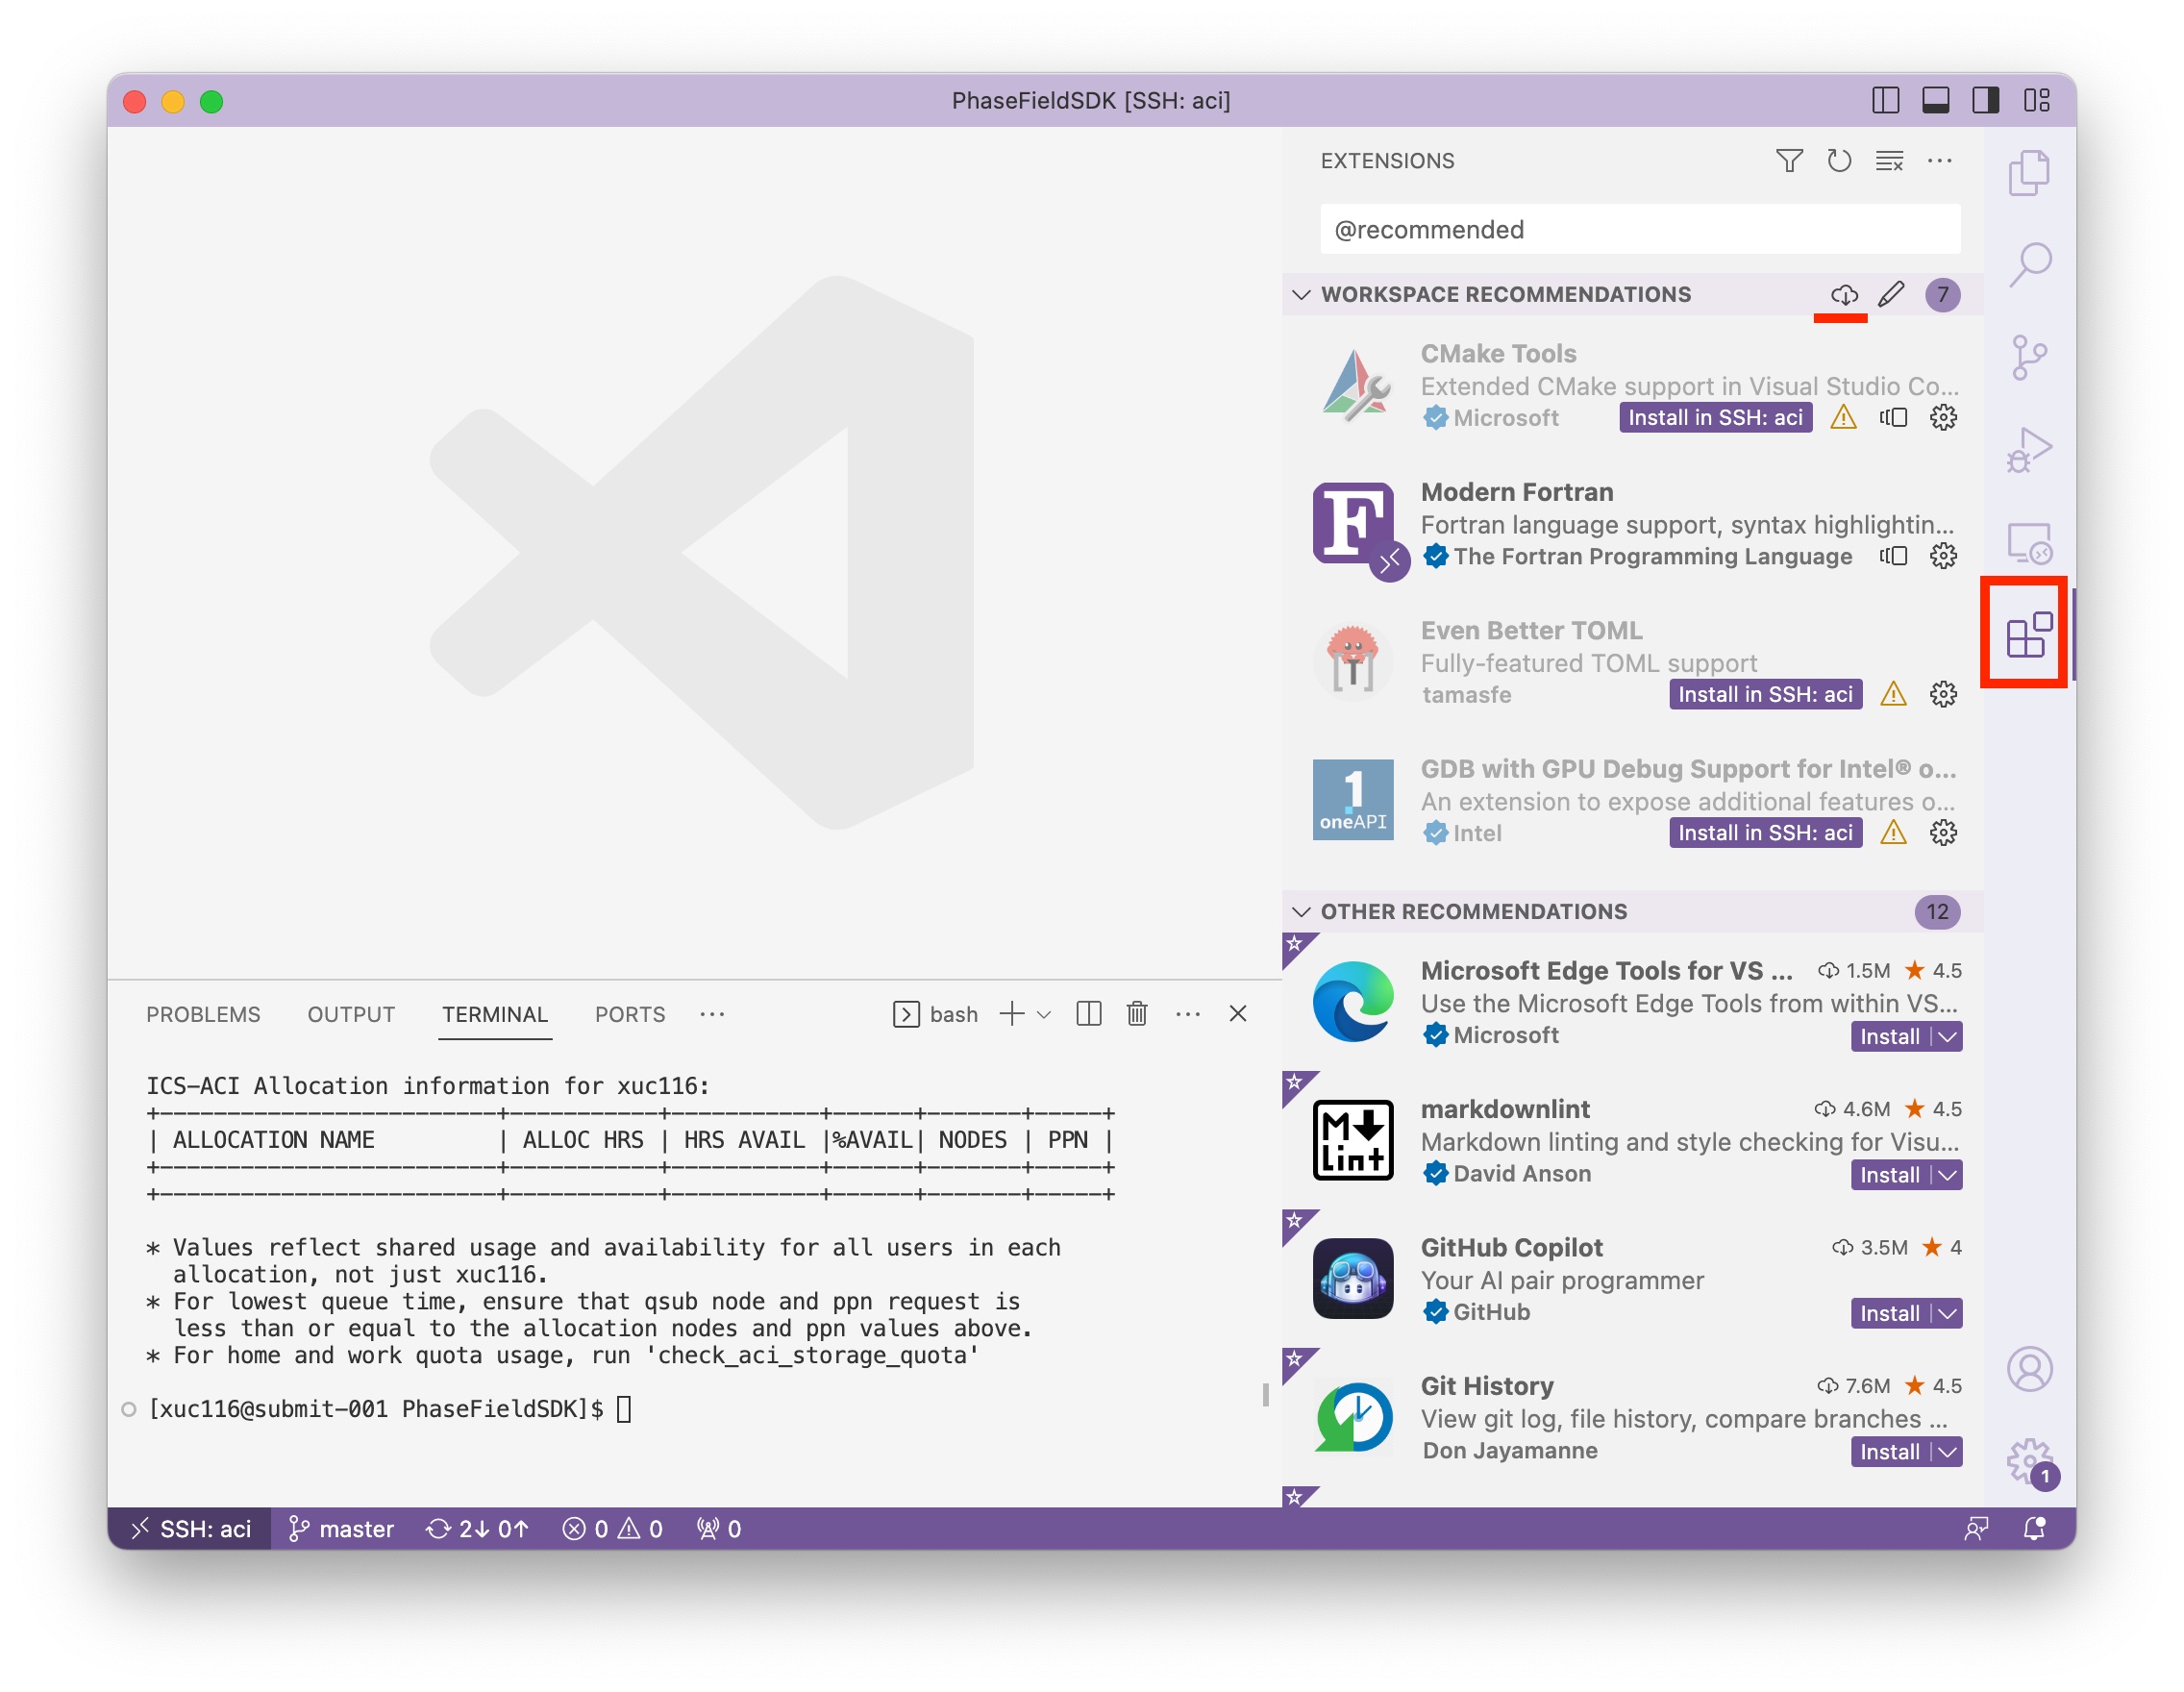Open the Remote Explorer view

tap(2028, 543)
